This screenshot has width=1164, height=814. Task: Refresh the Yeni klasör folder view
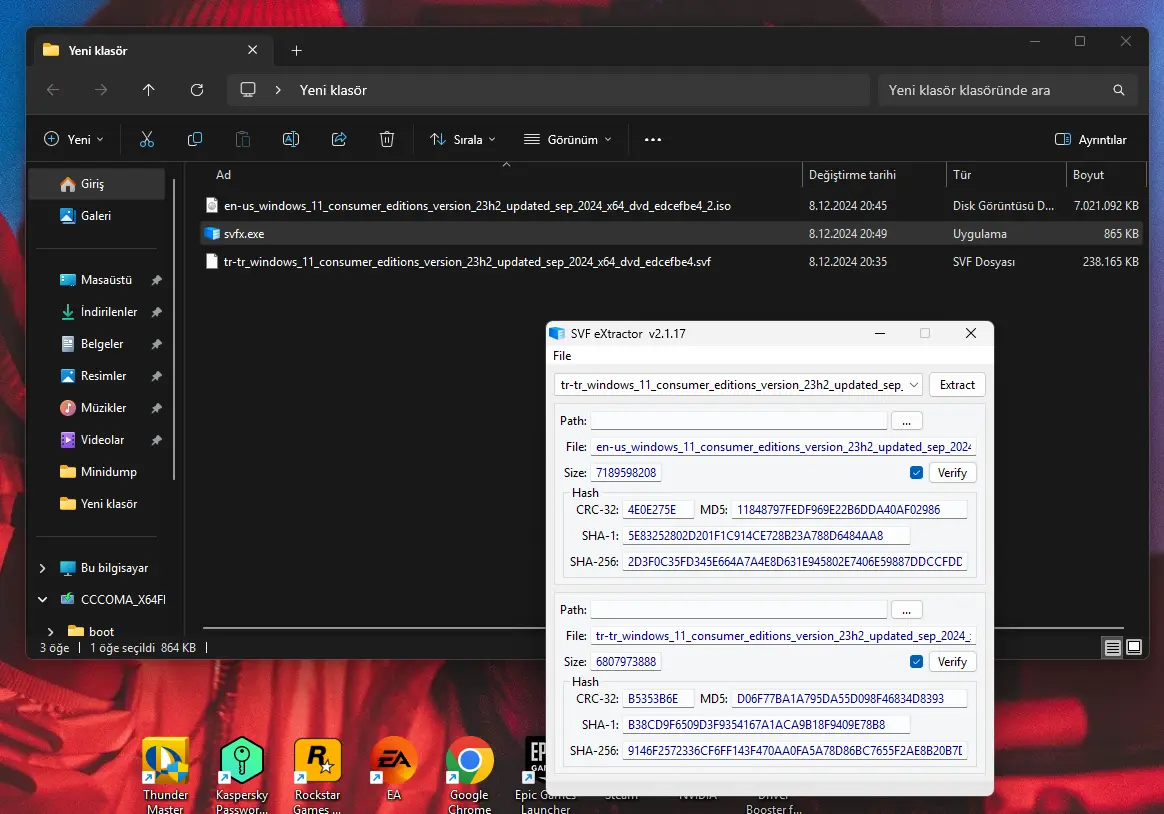click(197, 90)
